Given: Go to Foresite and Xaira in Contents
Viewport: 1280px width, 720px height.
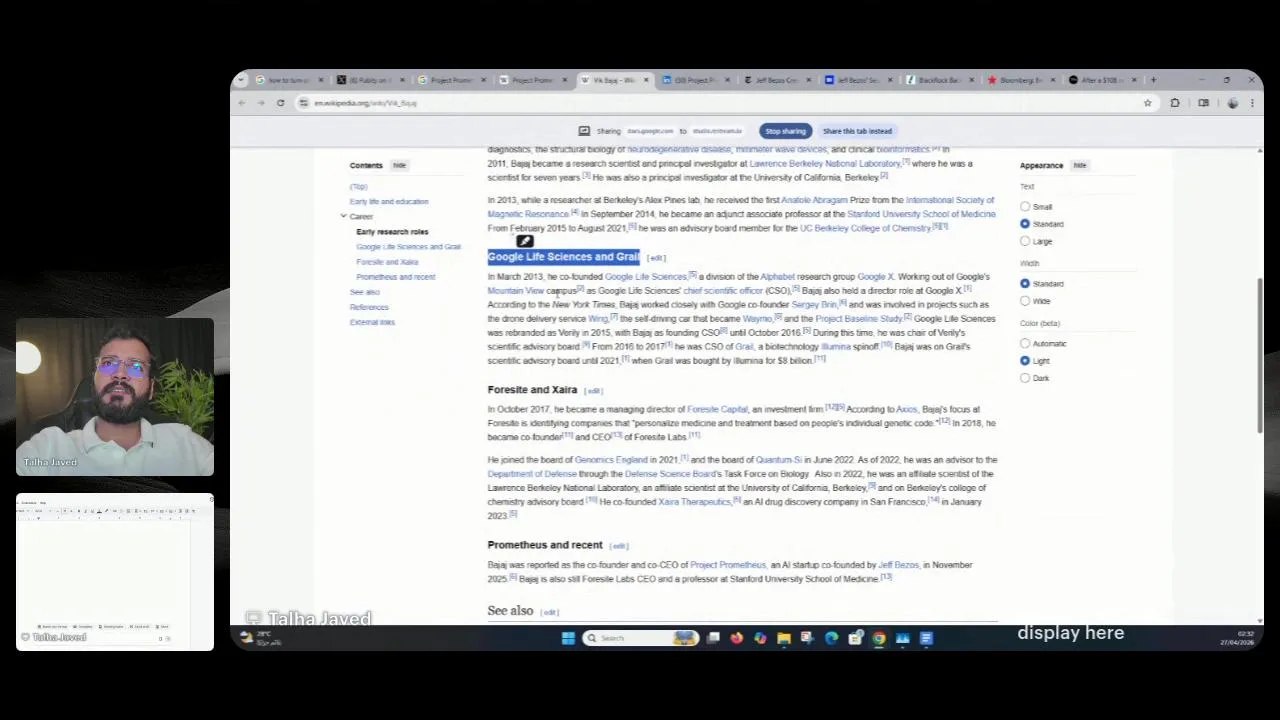Looking at the screenshot, I should point(387,262).
